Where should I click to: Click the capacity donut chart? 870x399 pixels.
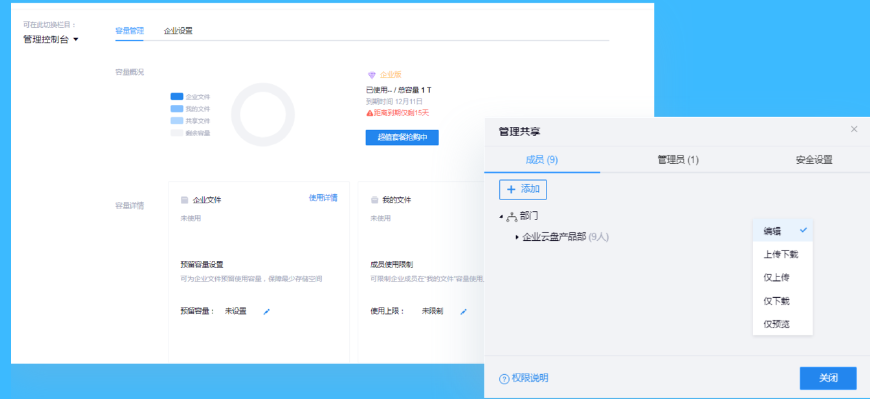(263, 115)
